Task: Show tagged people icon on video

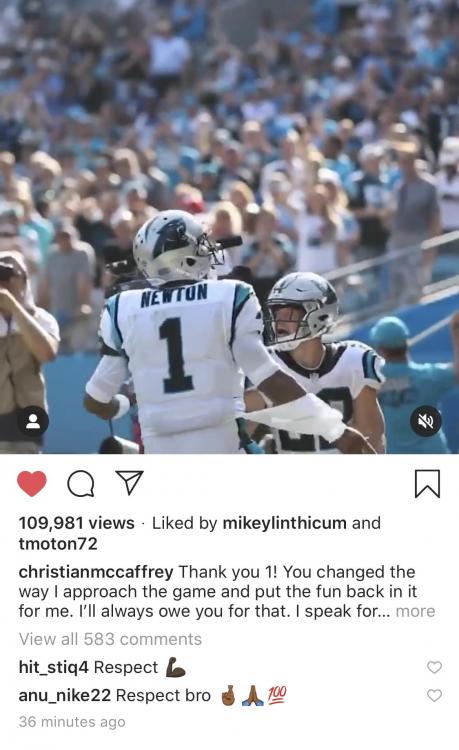Action: pos(33,421)
